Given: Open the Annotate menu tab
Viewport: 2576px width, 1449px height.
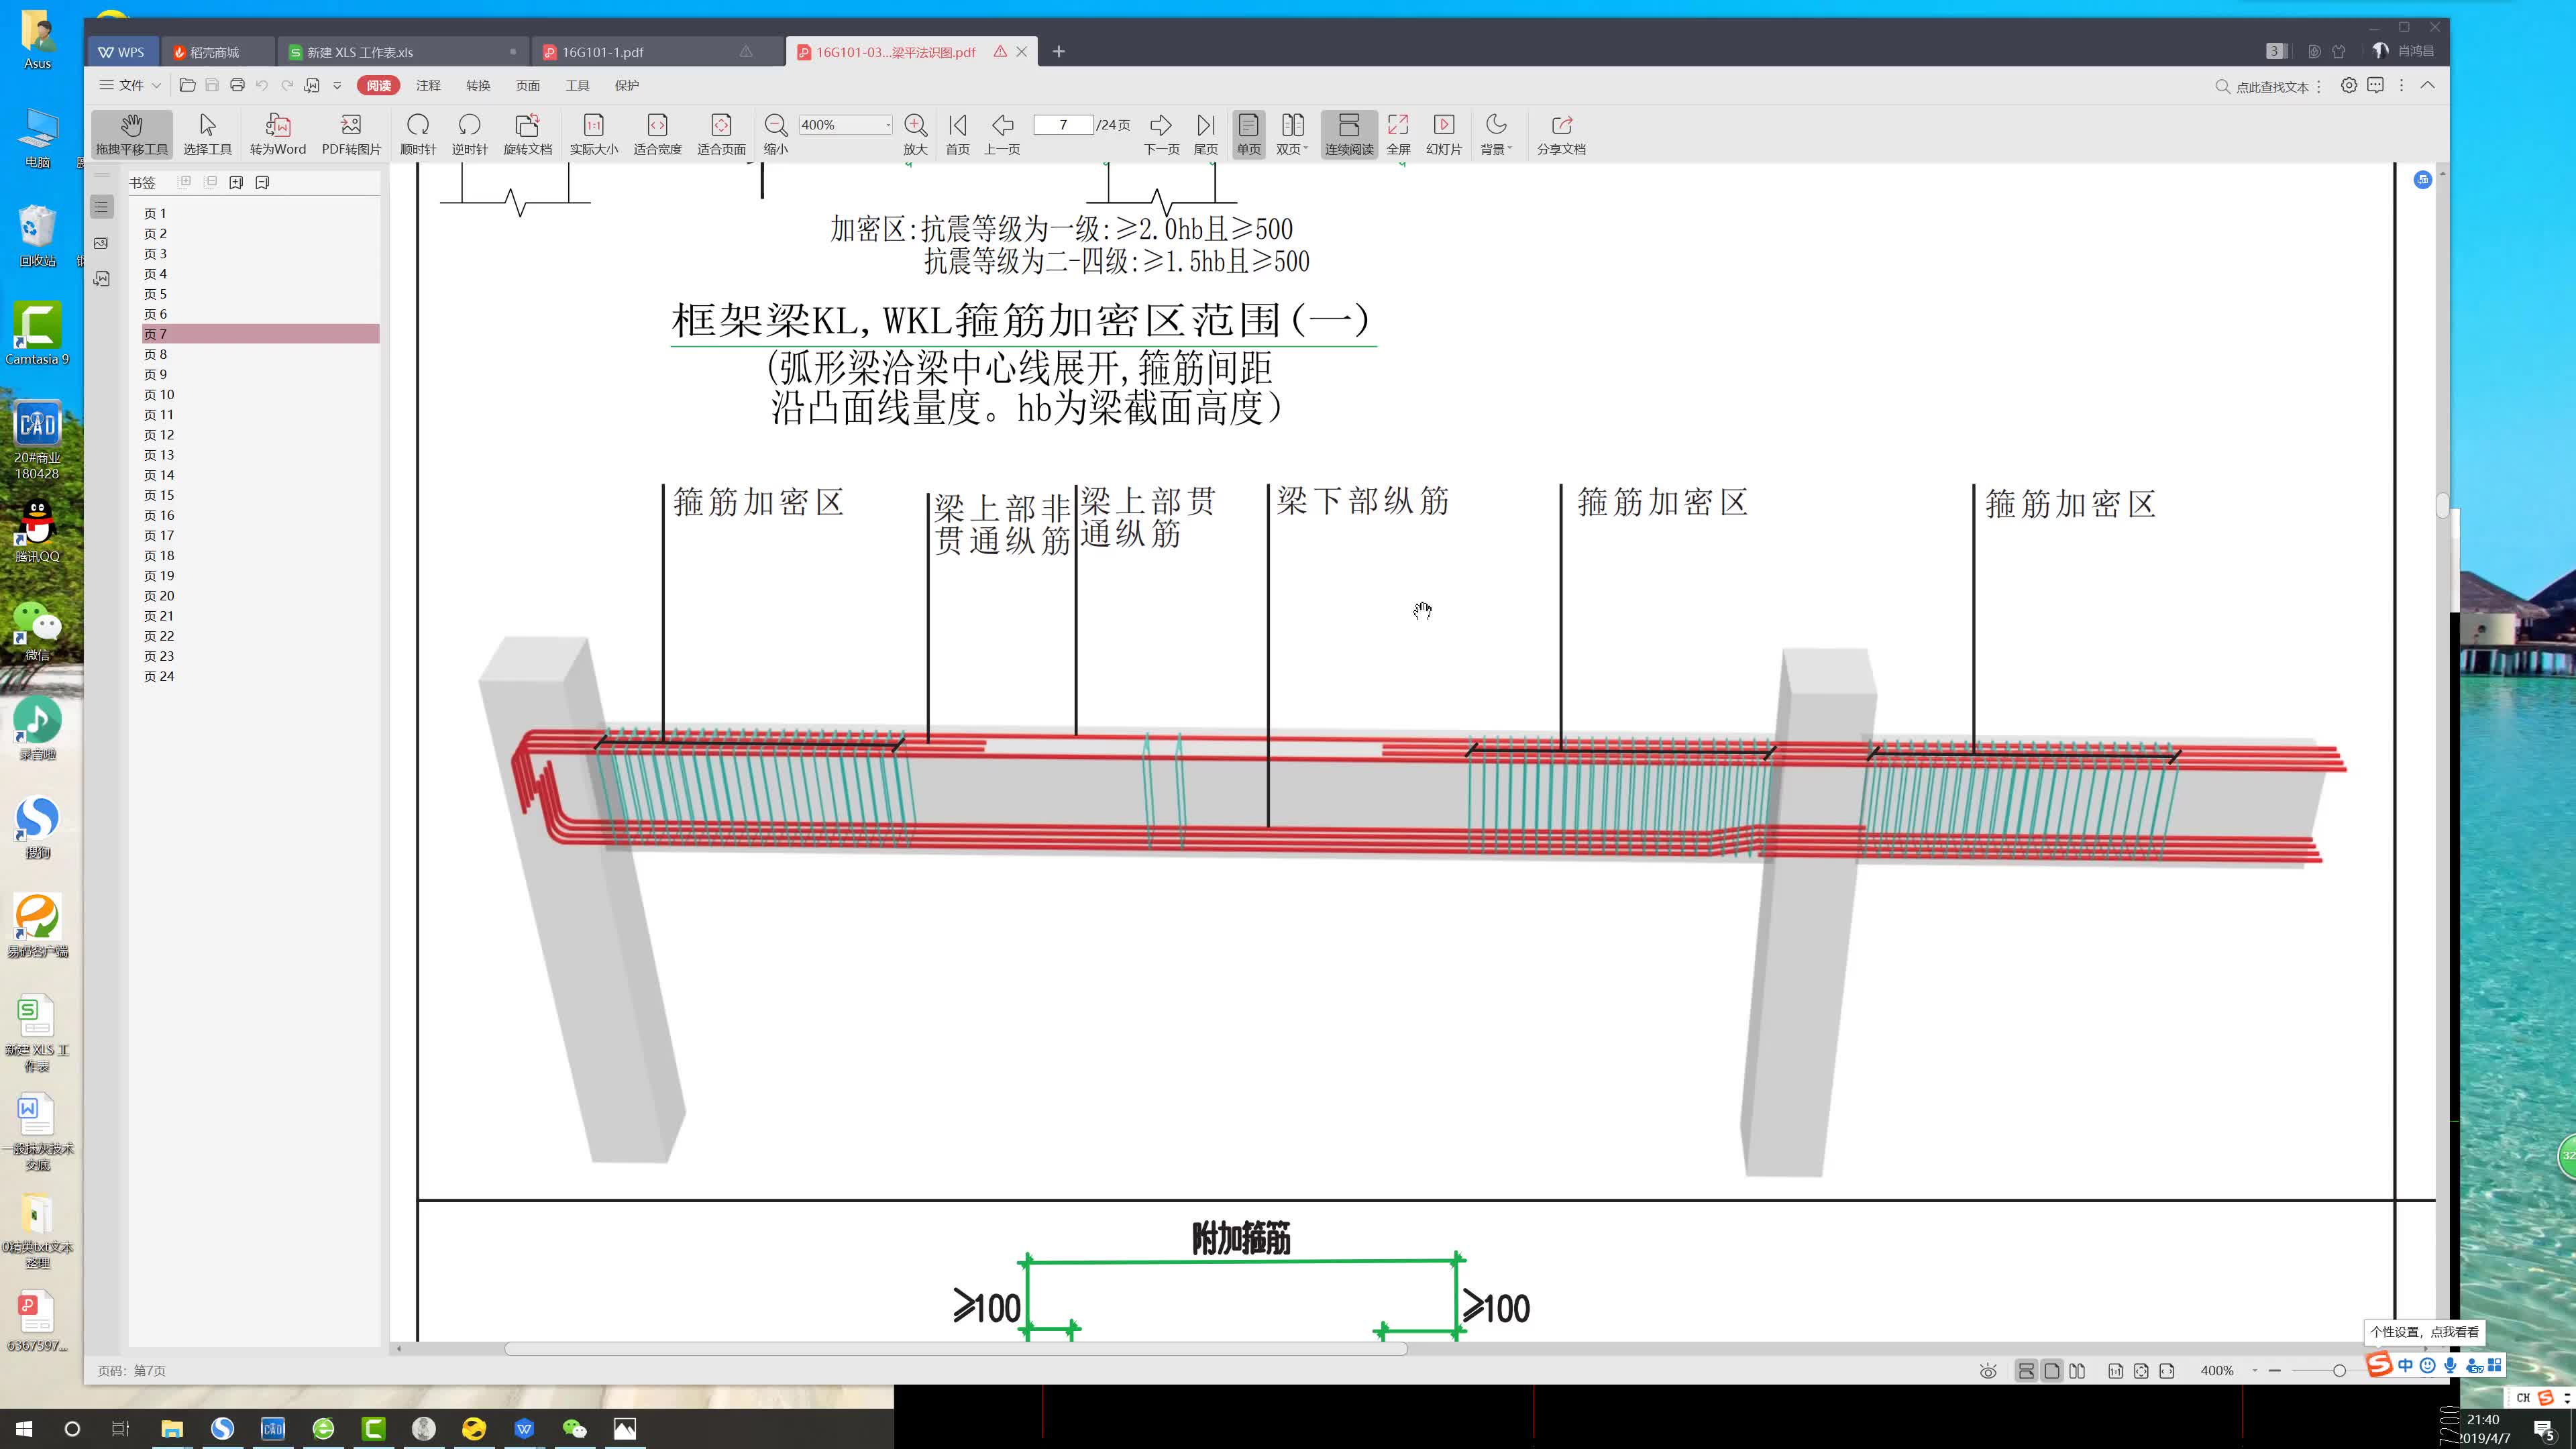Looking at the screenshot, I should (x=428, y=86).
